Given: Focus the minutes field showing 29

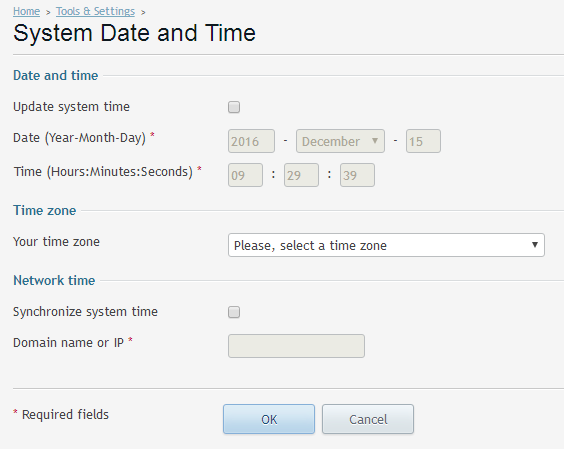Looking at the screenshot, I should (x=301, y=175).
